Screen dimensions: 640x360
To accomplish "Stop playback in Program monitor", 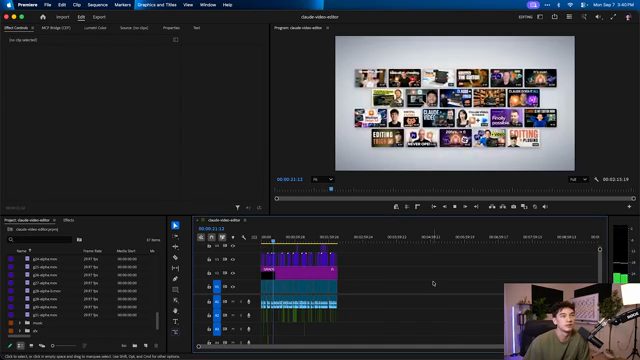I will pyautogui.click(x=455, y=207).
